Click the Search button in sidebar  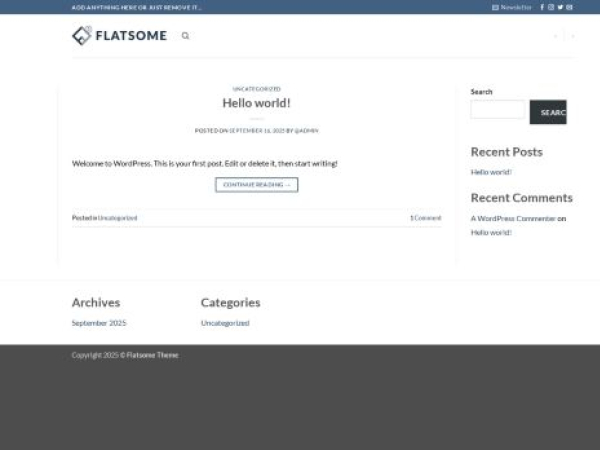tap(548, 112)
